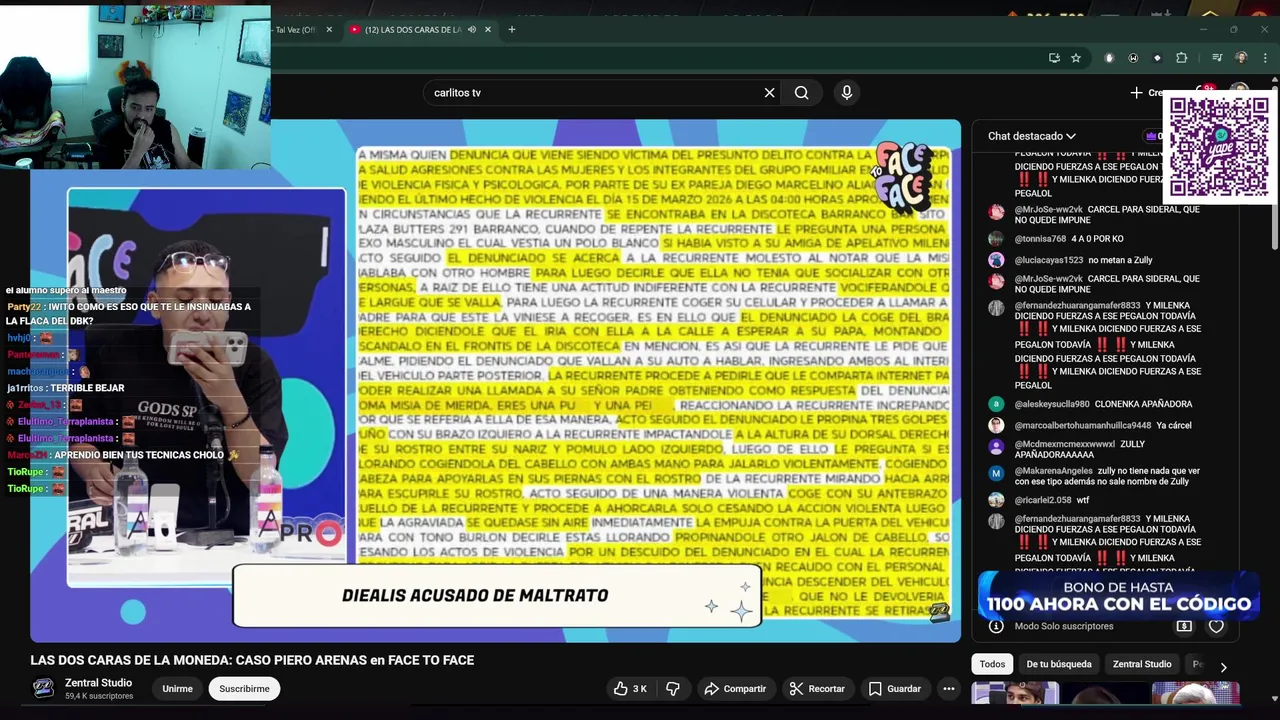Screen dimensions: 1280x720
Task: Show more filter chips with right arrow
Action: pyautogui.click(x=1223, y=666)
